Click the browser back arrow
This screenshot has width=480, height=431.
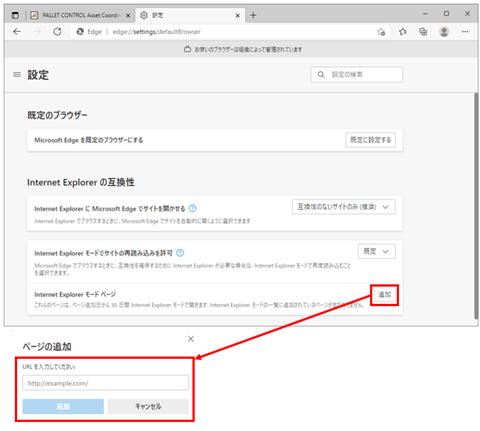click(17, 32)
